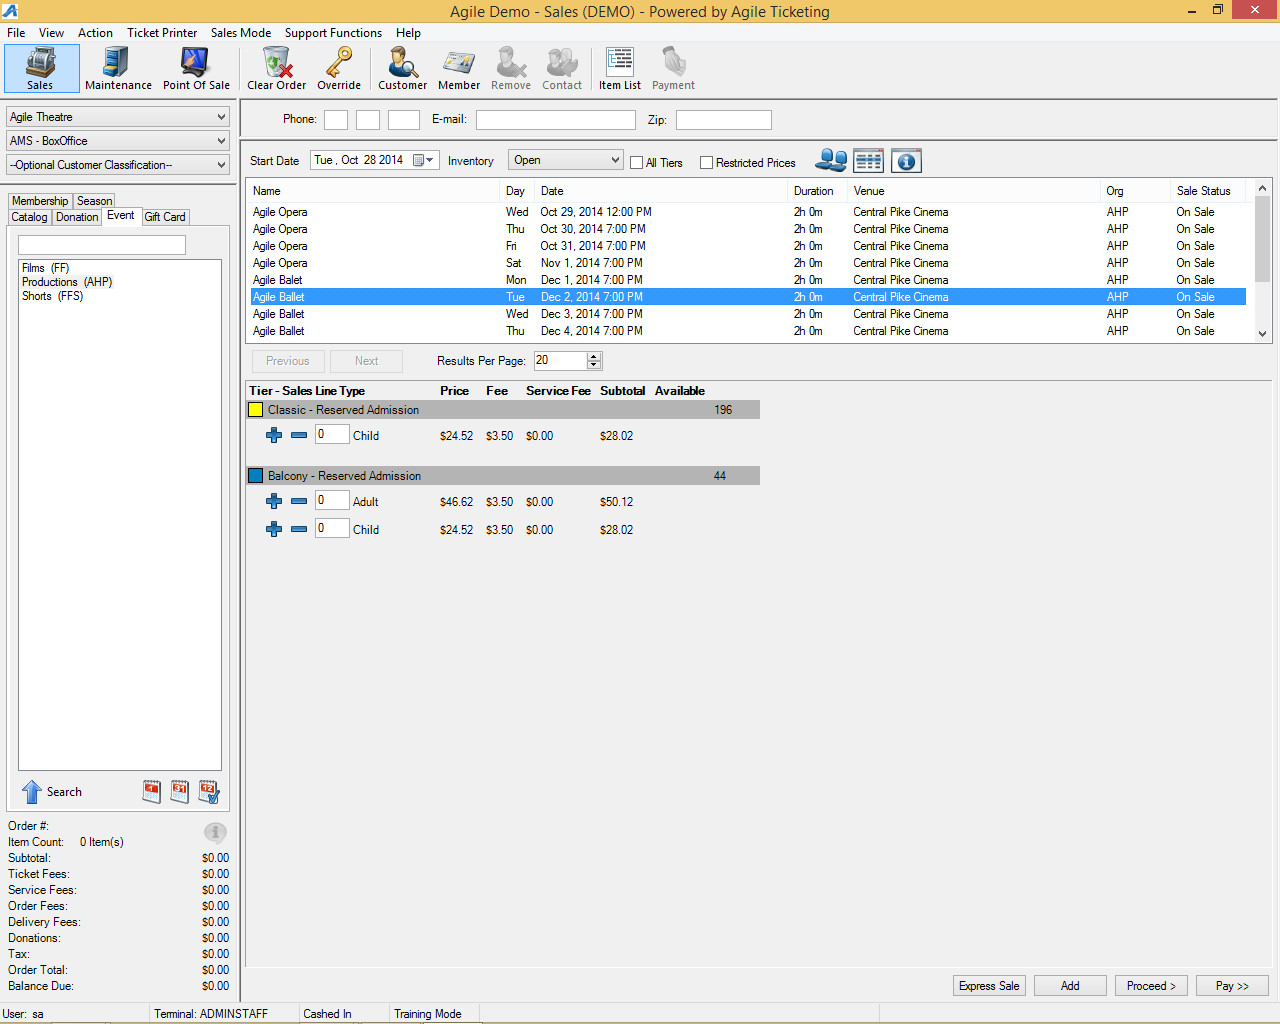Add one Classic Child ticket with plus
Screen dimensions: 1280x1024
click(x=274, y=435)
